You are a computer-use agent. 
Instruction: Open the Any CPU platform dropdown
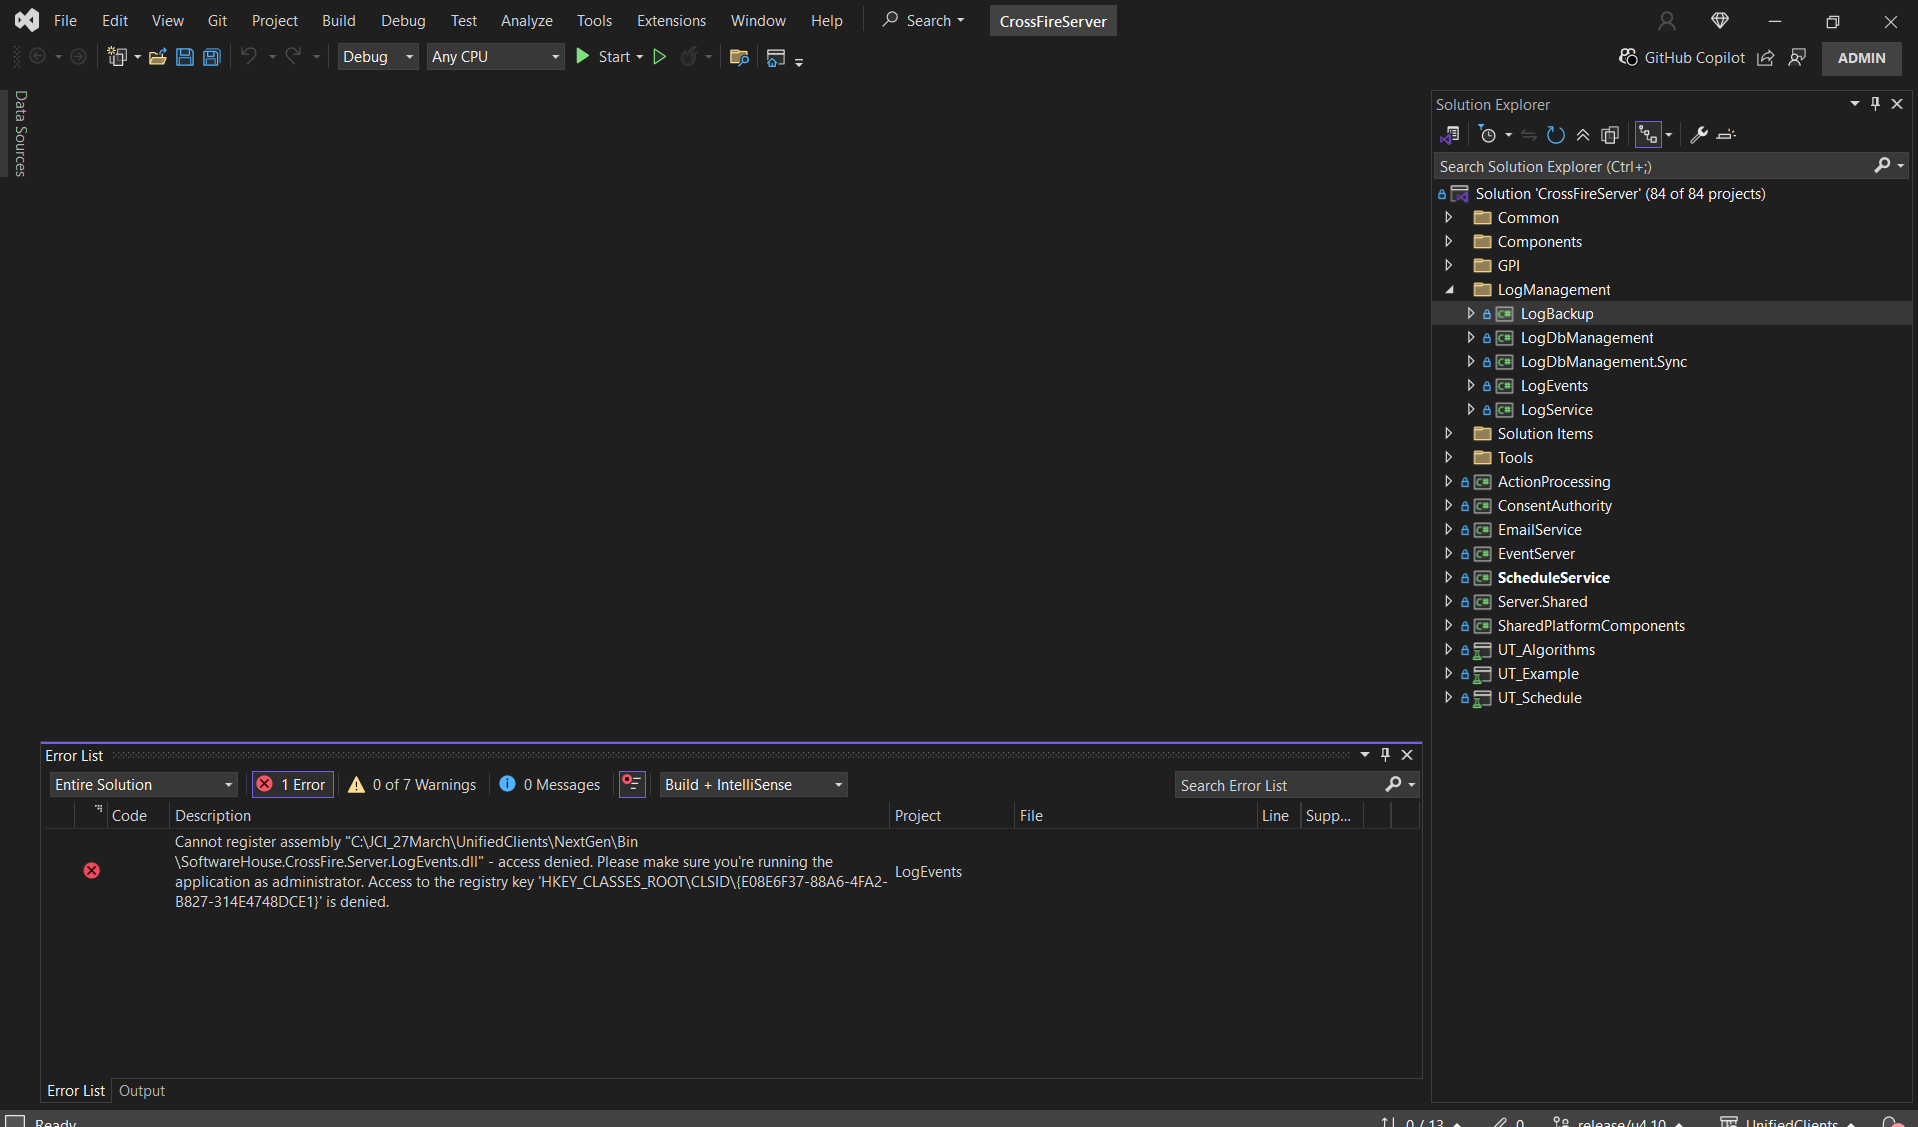pos(496,57)
